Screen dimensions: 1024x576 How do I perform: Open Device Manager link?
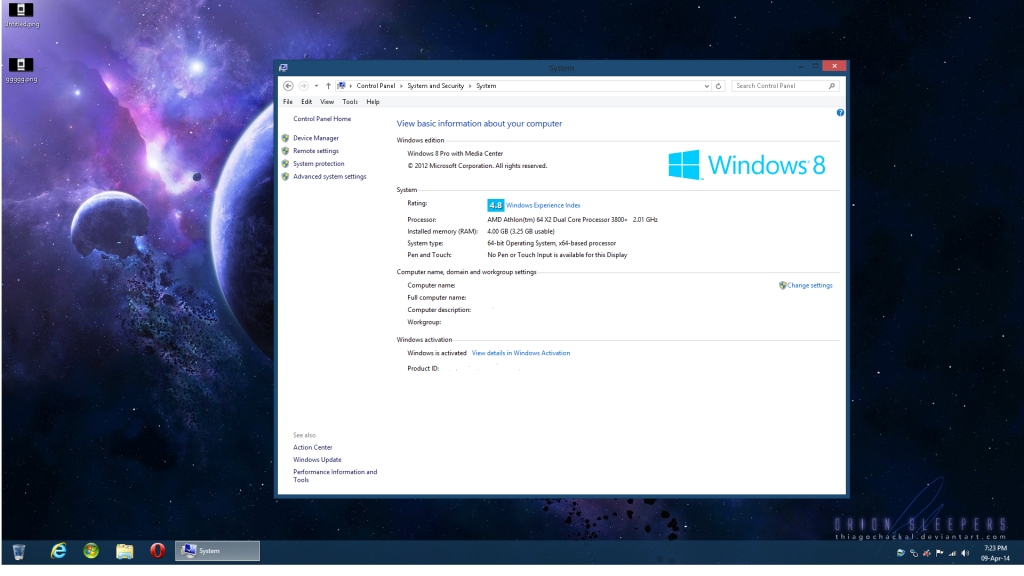pos(315,138)
